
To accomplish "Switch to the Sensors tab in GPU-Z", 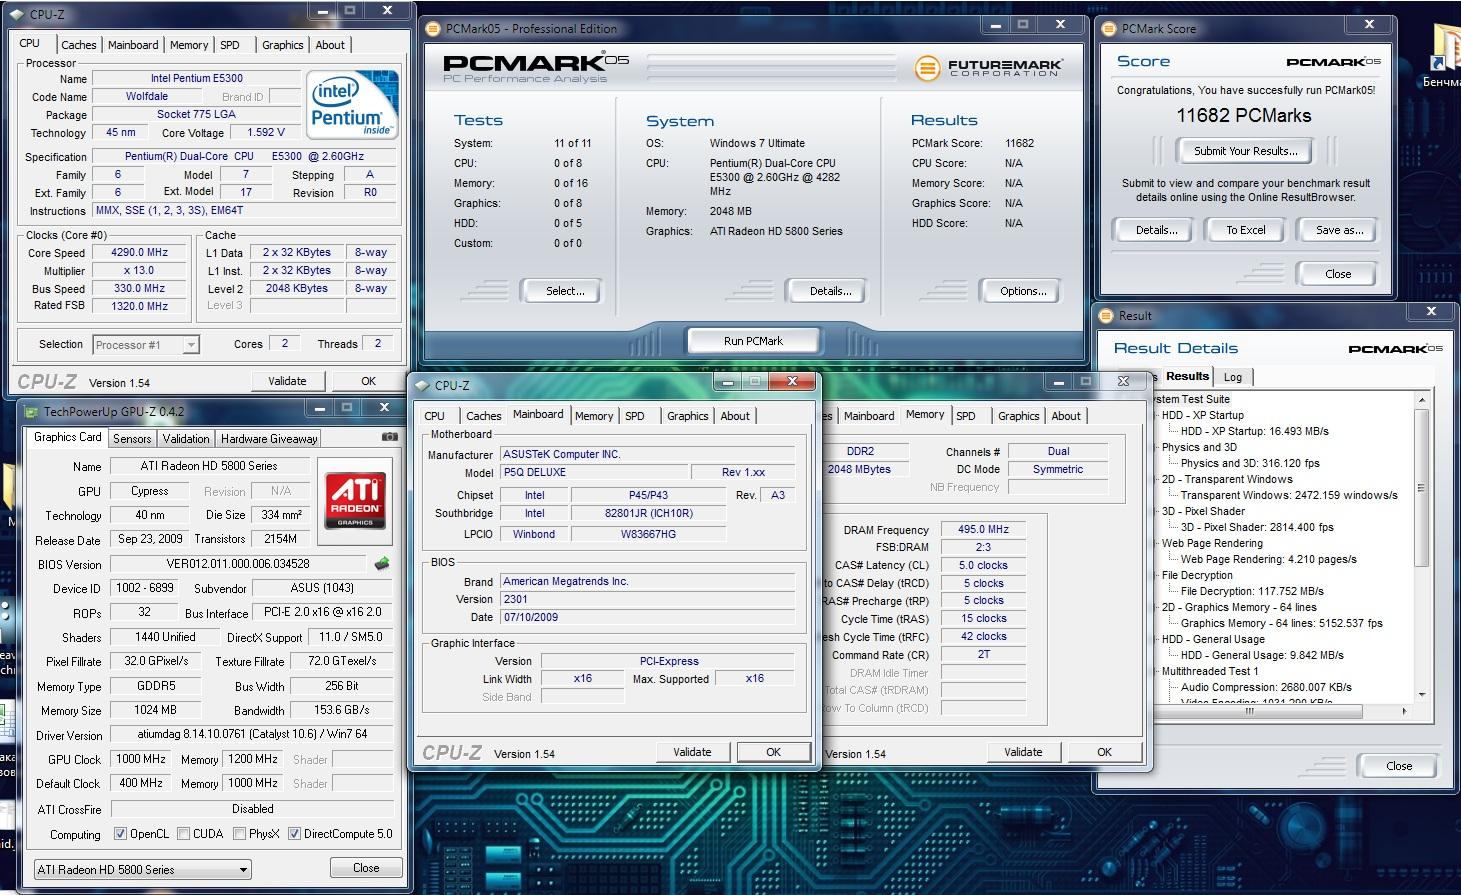I will [132, 438].
